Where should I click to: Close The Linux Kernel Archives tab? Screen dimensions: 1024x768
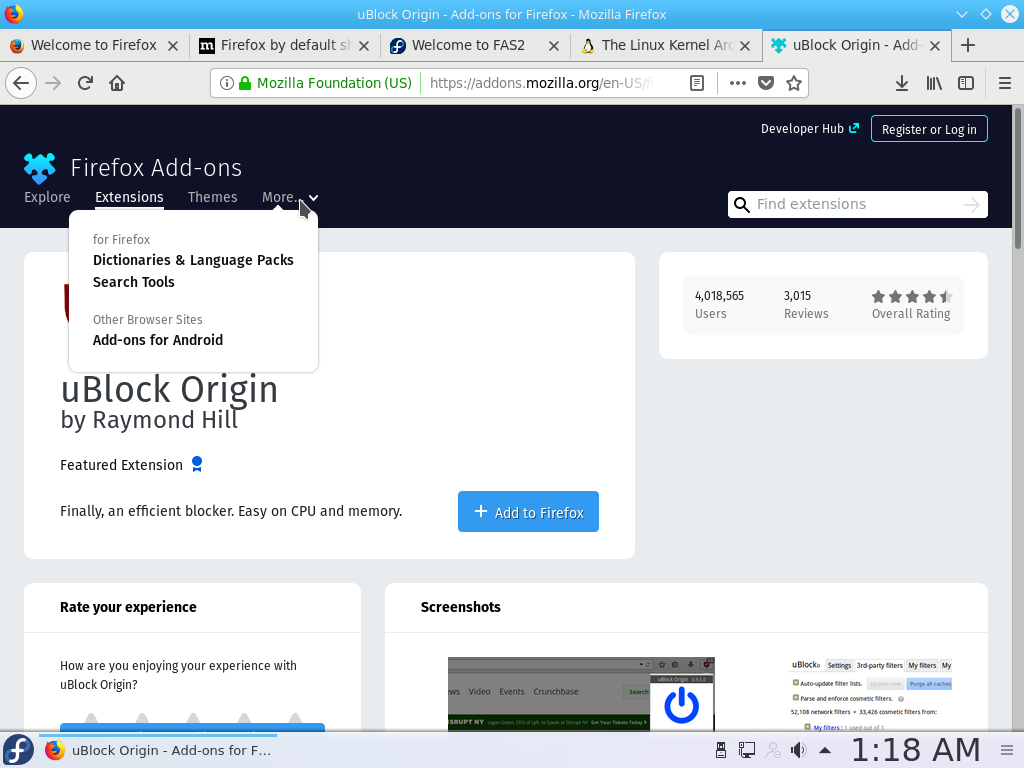pyautogui.click(x=744, y=46)
